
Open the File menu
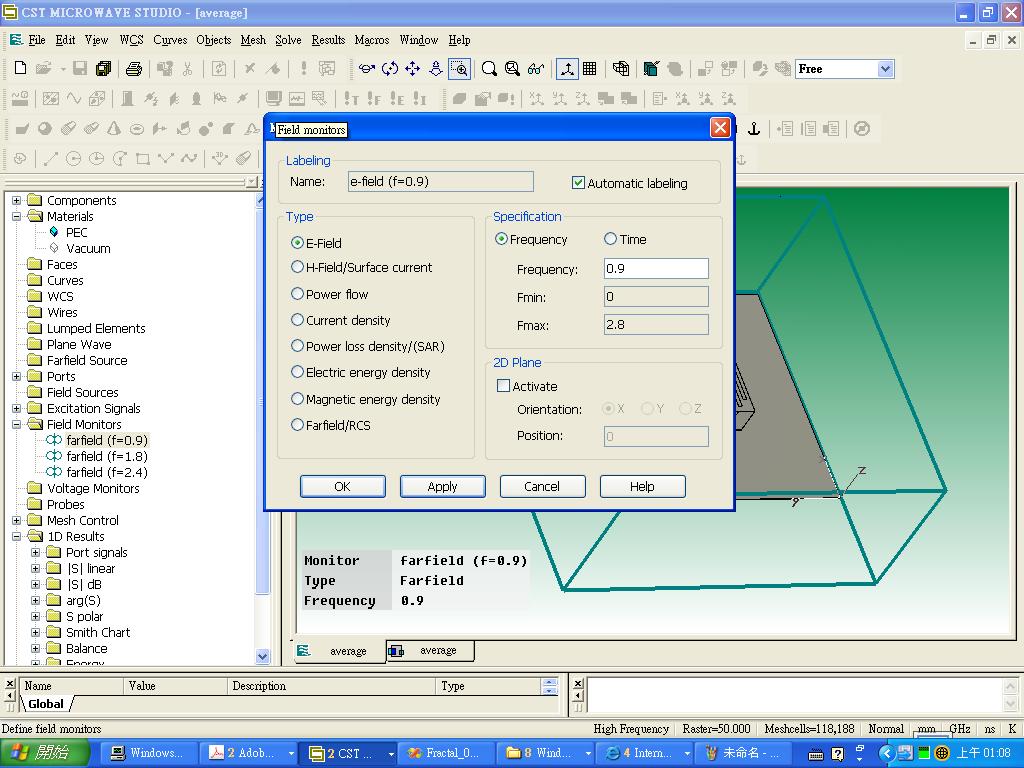pyautogui.click(x=37, y=40)
